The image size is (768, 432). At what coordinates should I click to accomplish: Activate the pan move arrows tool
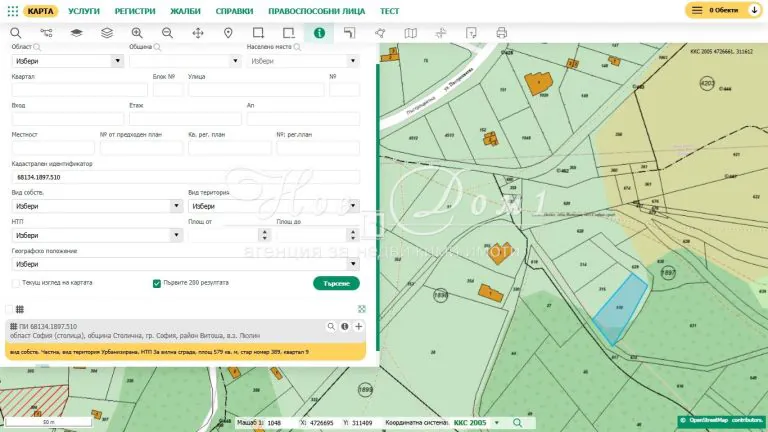198,33
